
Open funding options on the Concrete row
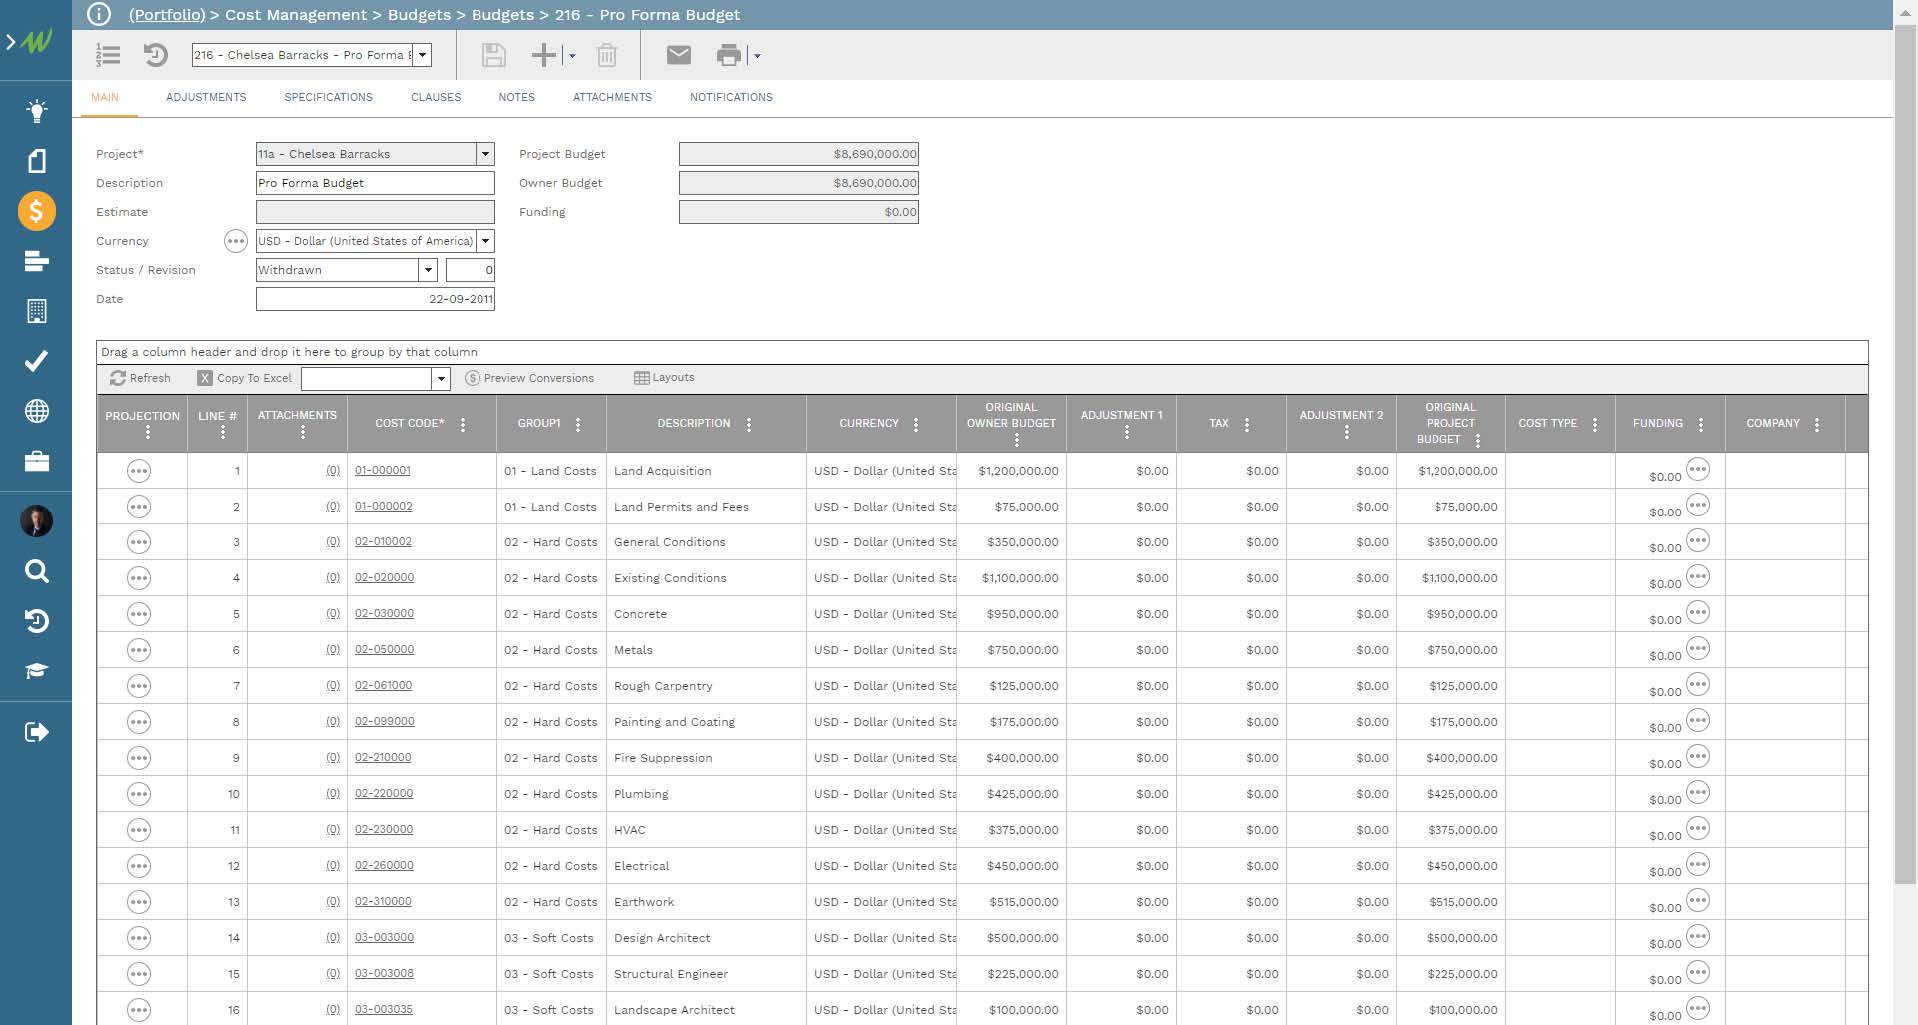point(1698,610)
